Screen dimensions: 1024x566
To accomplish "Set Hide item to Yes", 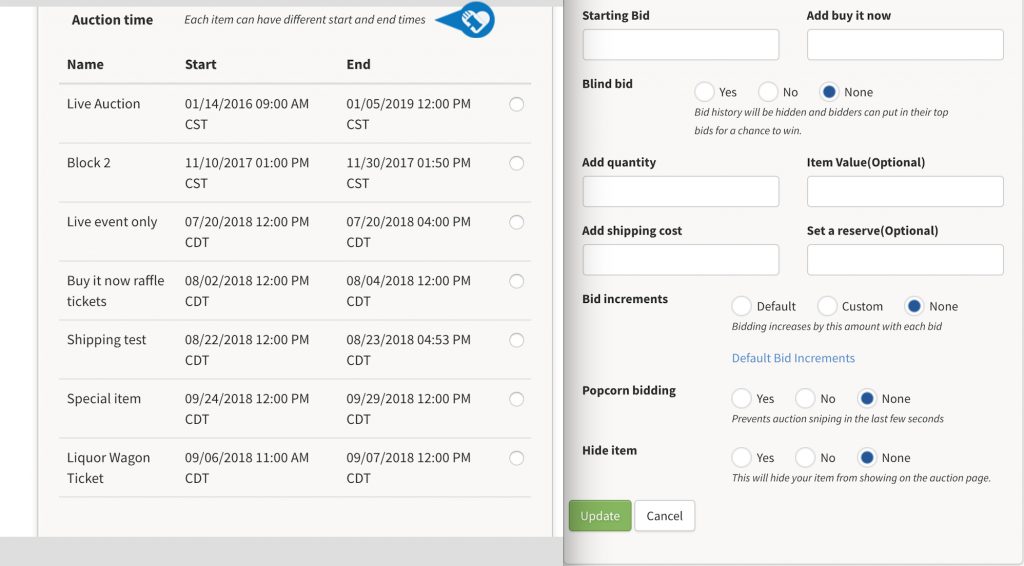I will (741, 458).
